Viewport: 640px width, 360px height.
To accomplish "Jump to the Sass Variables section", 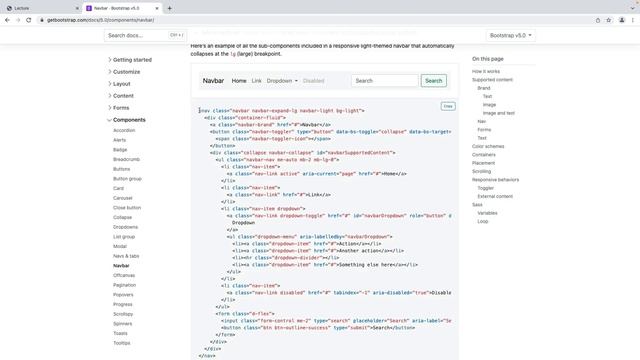I will click(x=487, y=213).
